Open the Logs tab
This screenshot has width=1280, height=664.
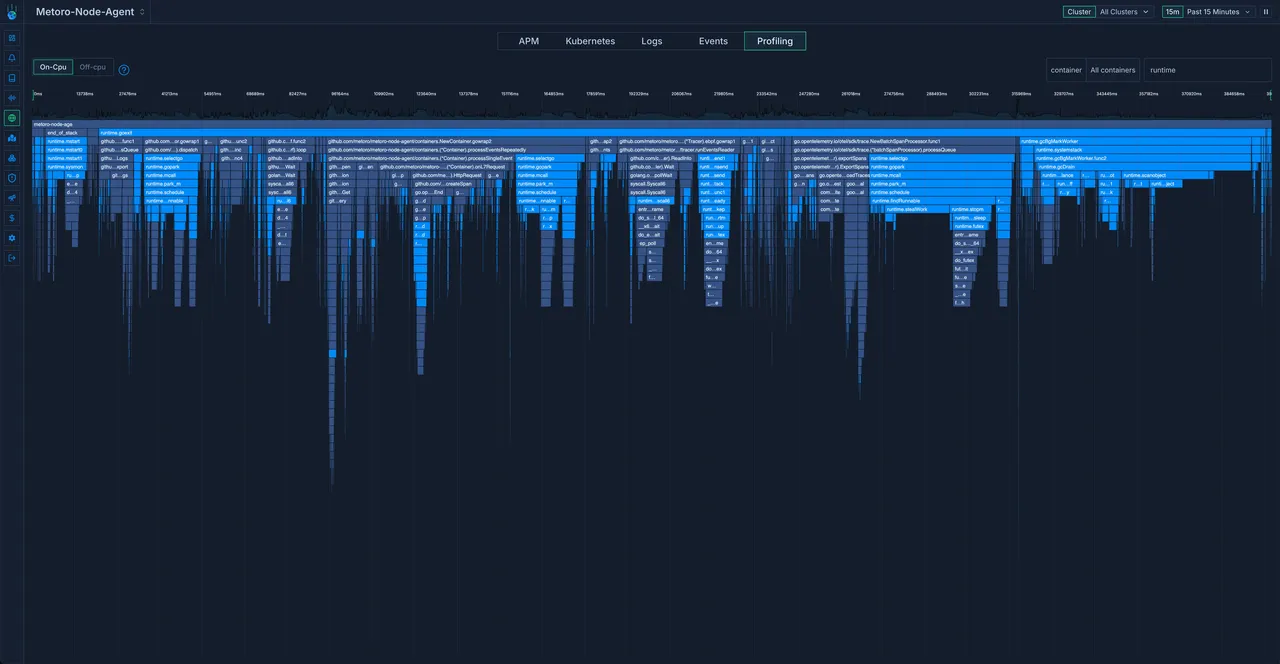(652, 41)
